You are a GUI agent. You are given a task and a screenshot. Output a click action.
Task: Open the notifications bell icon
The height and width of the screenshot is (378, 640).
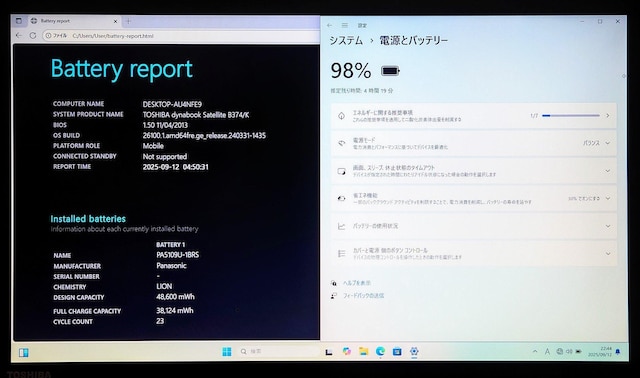pyautogui.click(x=618, y=351)
